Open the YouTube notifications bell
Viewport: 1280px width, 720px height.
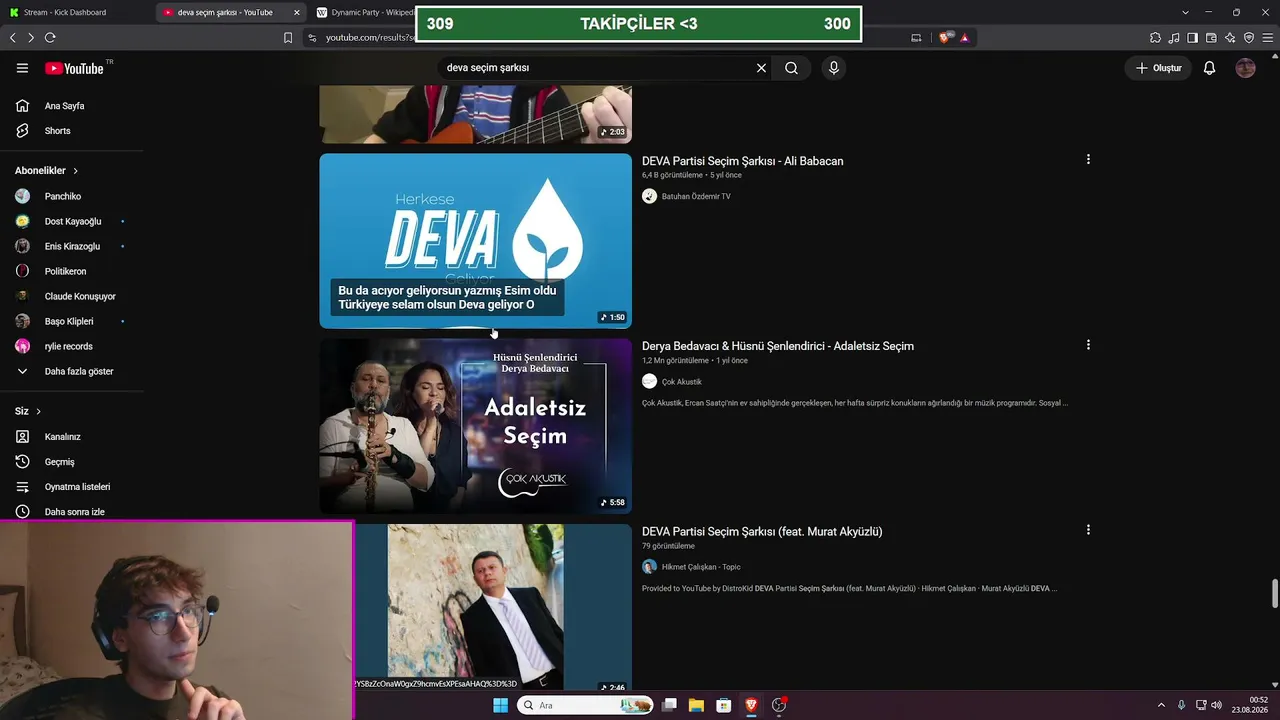point(1209,68)
